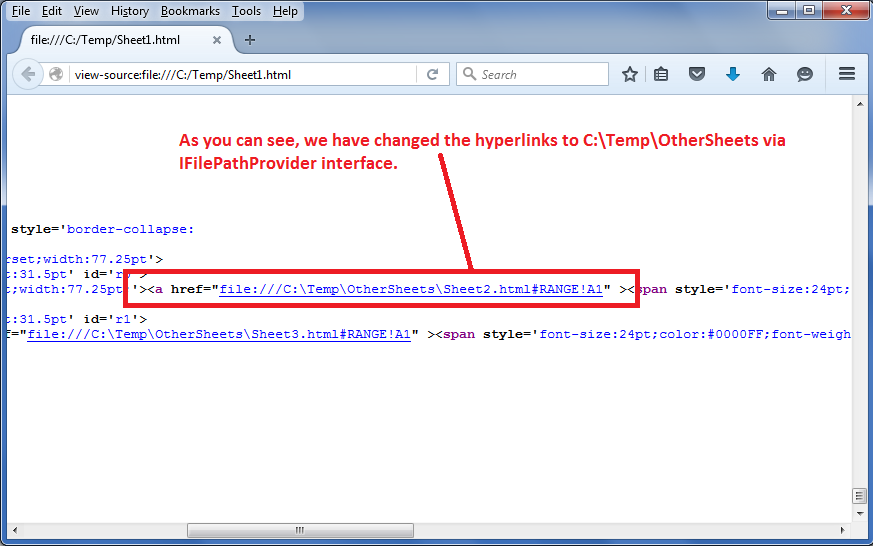Go to the Home page
The width and height of the screenshot is (873, 546).
769,74
